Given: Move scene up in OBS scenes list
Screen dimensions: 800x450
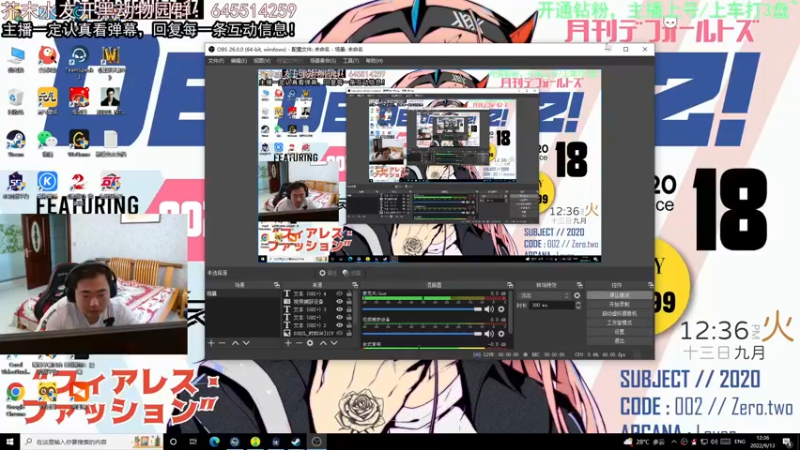Looking at the screenshot, I should click(235, 343).
